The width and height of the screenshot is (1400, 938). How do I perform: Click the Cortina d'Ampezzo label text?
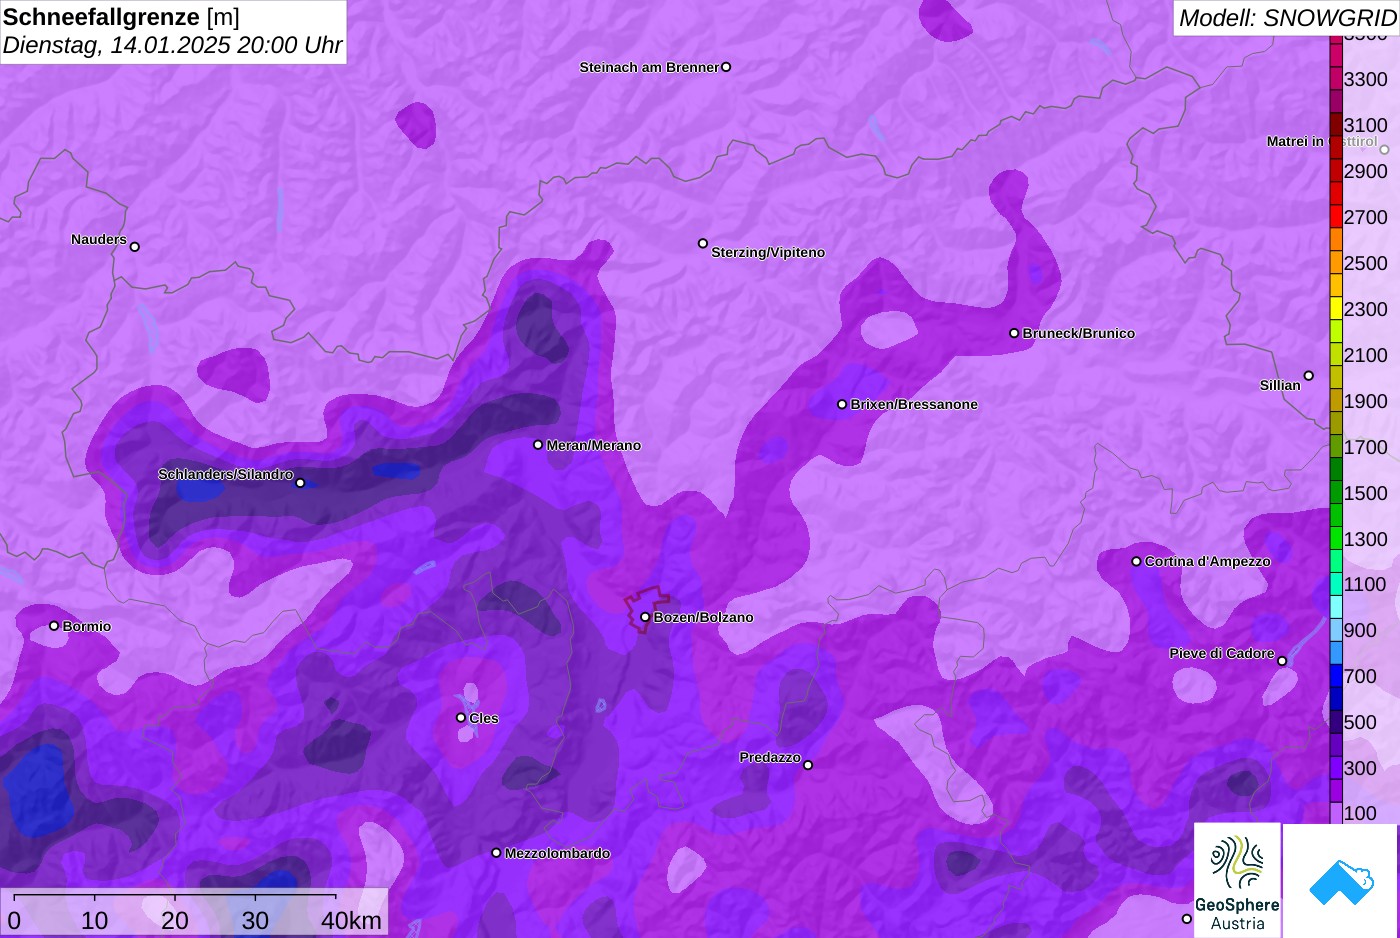[1208, 562]
